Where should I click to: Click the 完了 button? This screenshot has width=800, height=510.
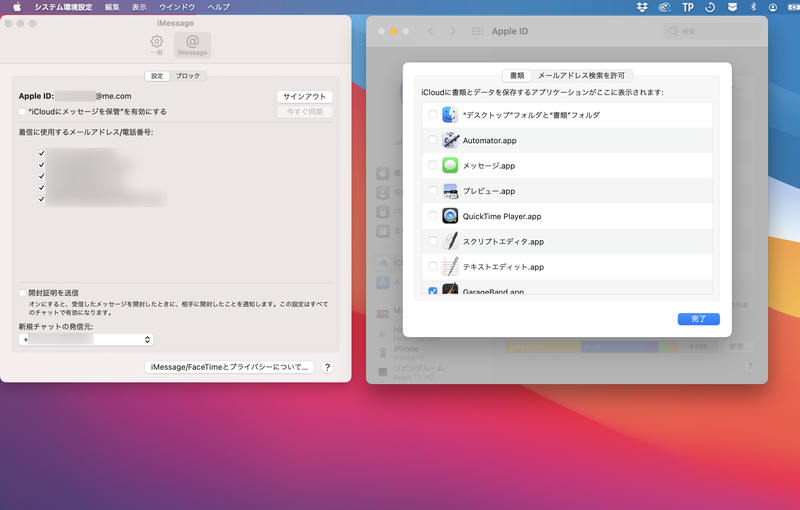[698, 319]
